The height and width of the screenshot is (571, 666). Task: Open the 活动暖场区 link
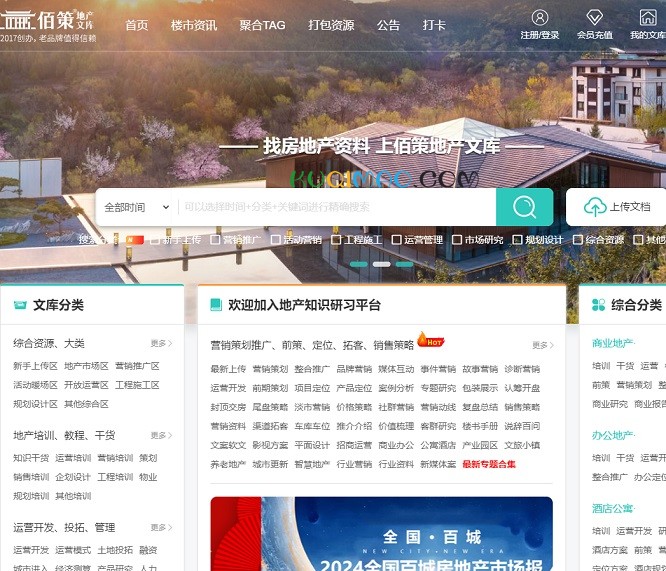tap(35, 385)
